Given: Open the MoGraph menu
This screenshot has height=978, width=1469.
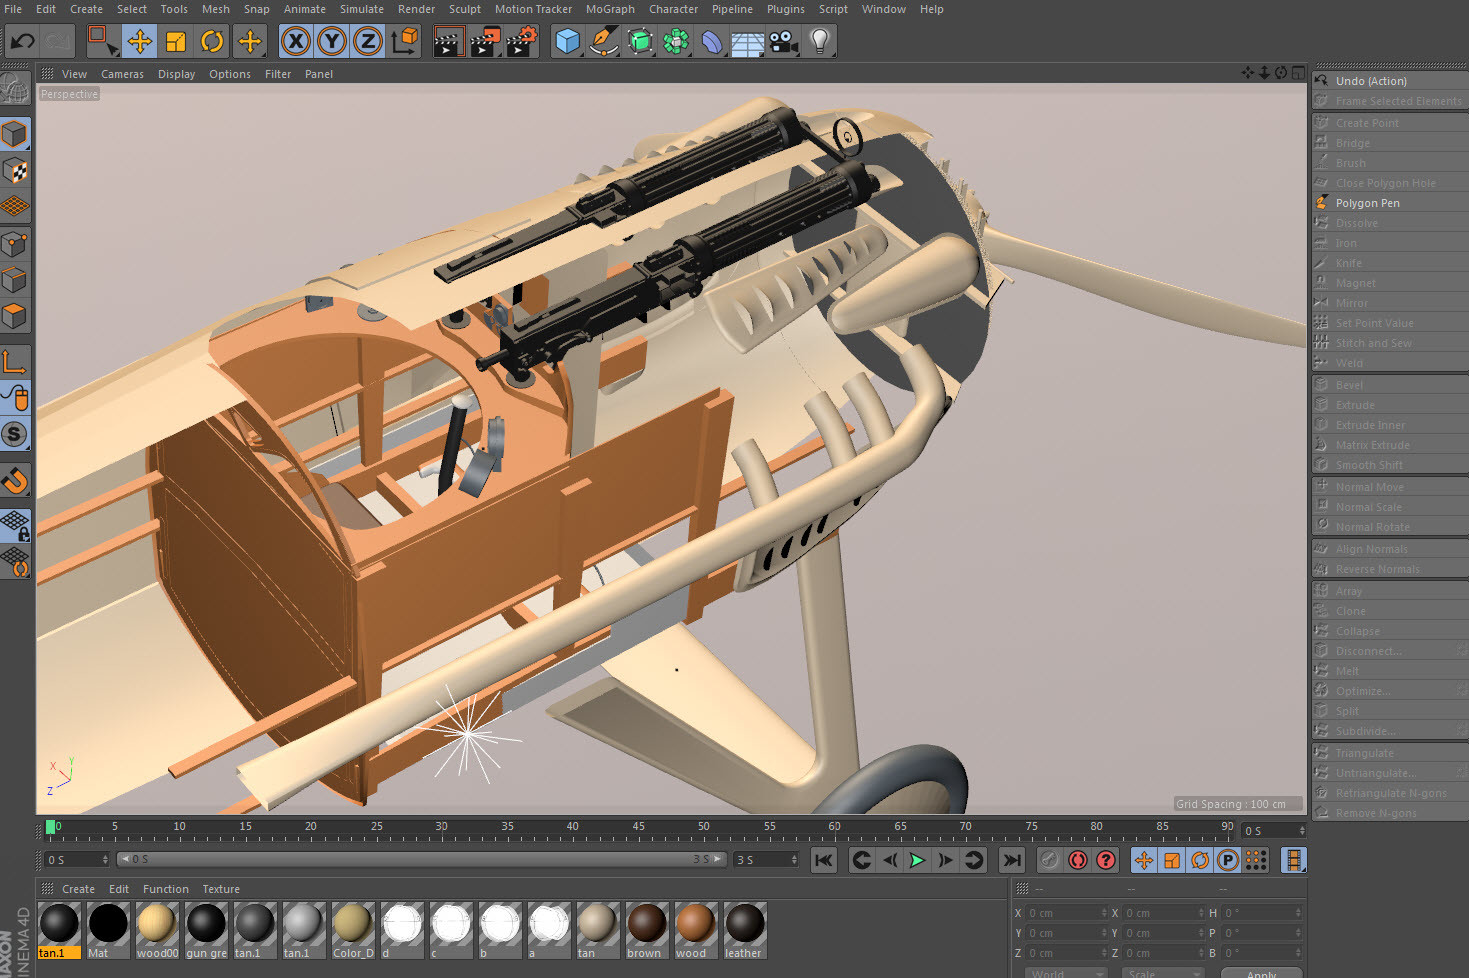Looking at the screenshot, I should [610, 9].
